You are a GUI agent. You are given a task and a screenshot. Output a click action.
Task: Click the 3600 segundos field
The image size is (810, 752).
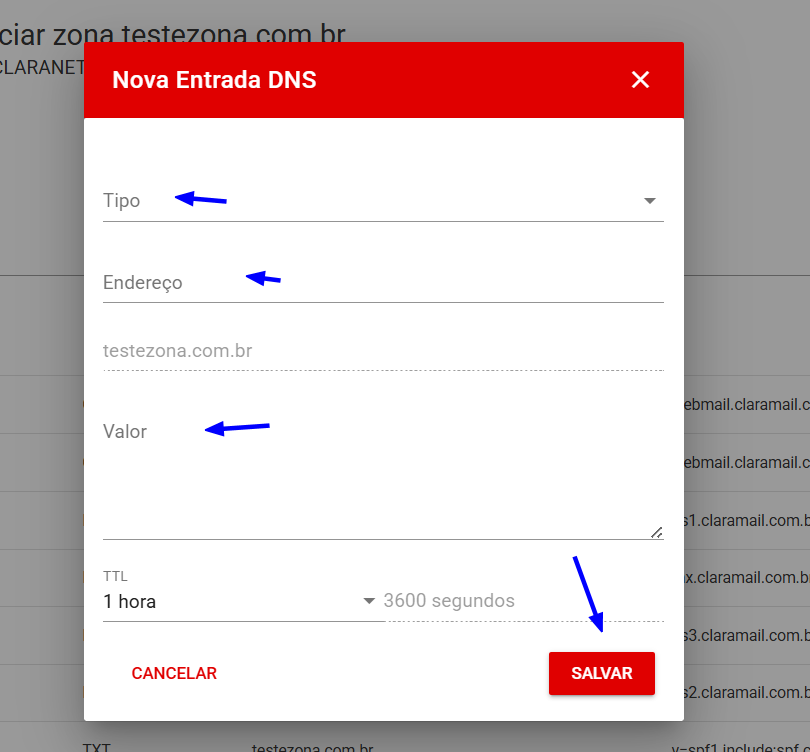pyautogui.click(x=520, y=601)
